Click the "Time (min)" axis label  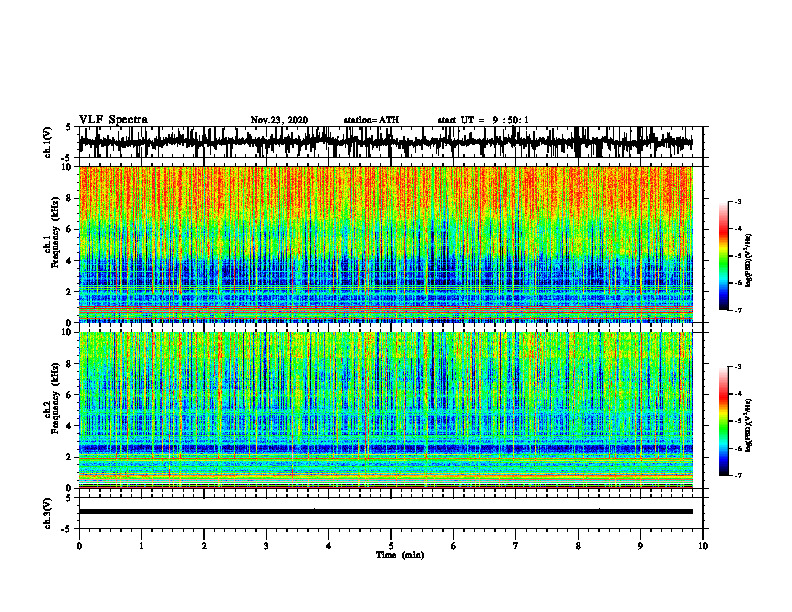pos(400,555)
